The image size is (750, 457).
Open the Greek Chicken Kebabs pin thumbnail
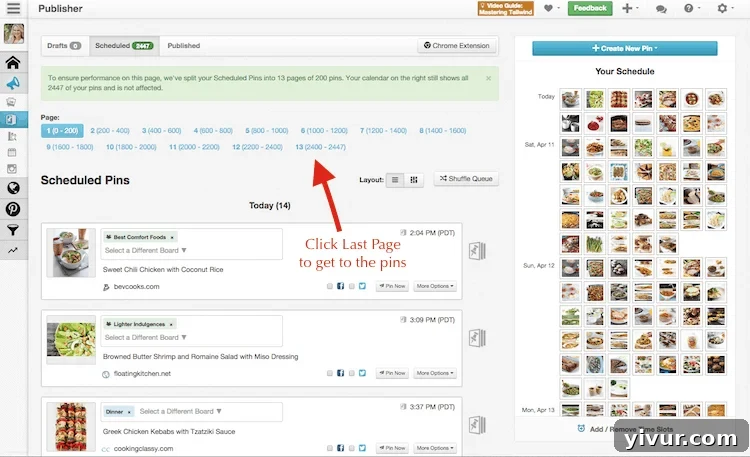pos(71,427)
